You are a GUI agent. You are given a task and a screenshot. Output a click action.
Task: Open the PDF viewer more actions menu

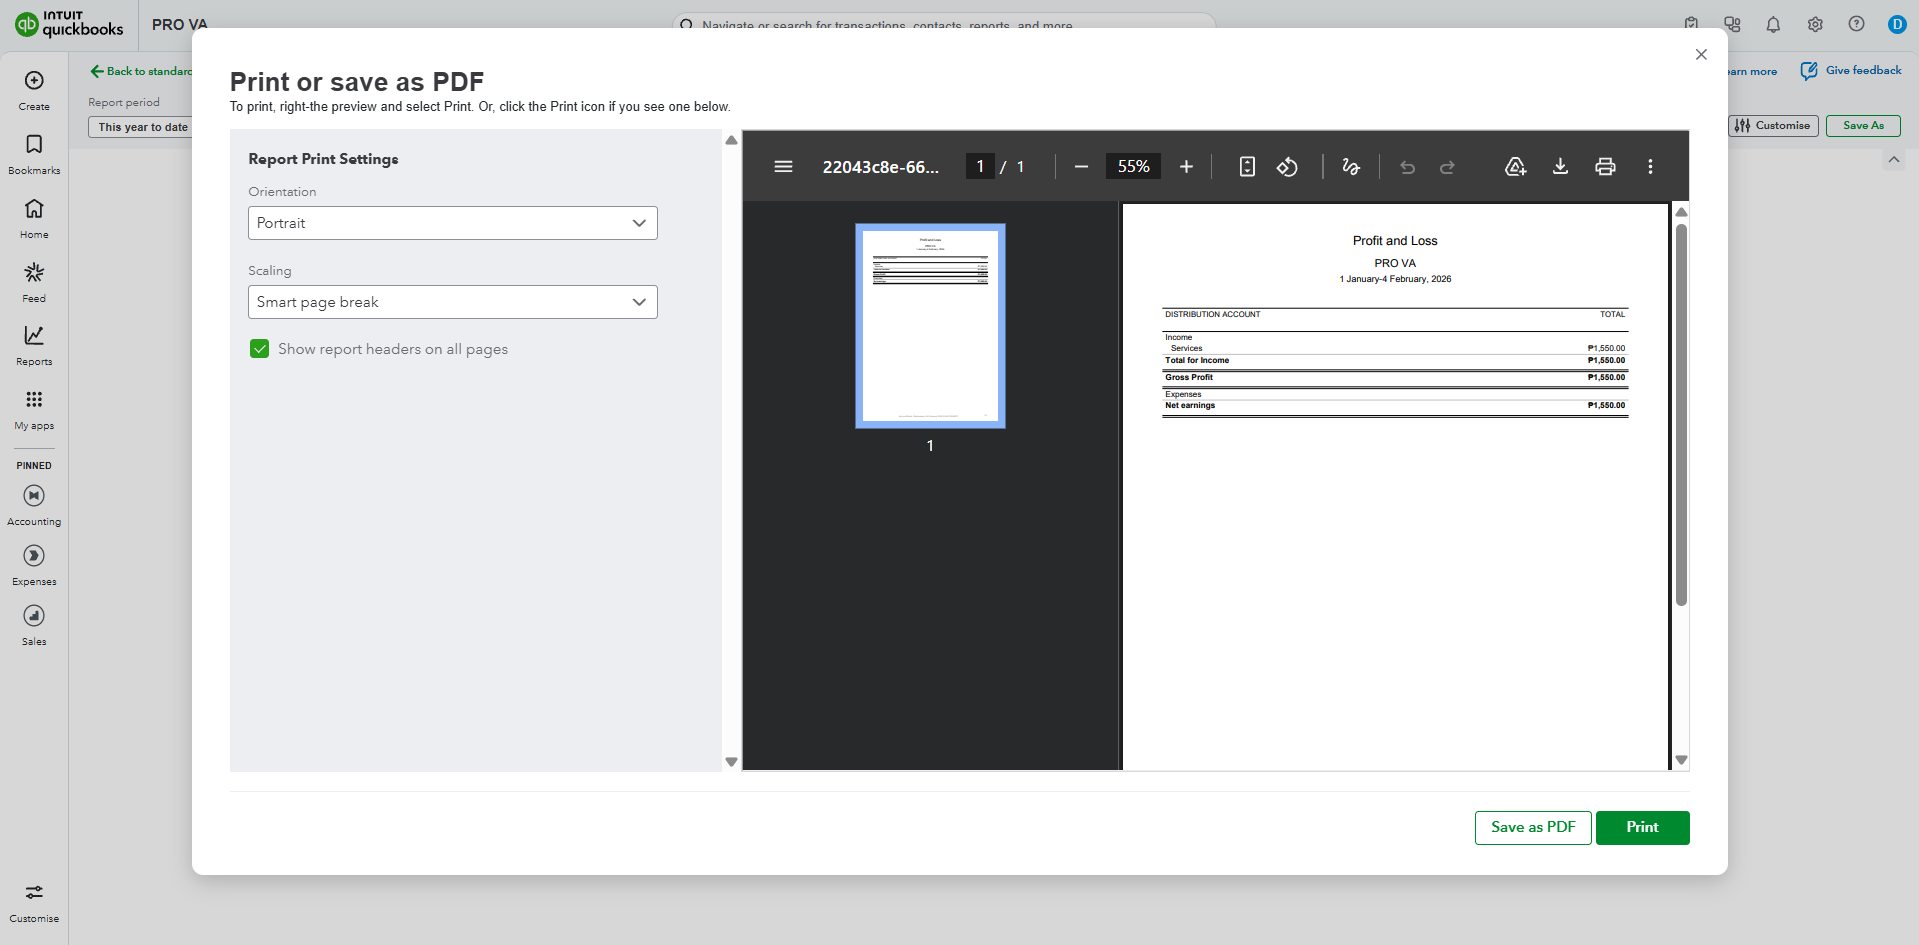point(1650,167)
